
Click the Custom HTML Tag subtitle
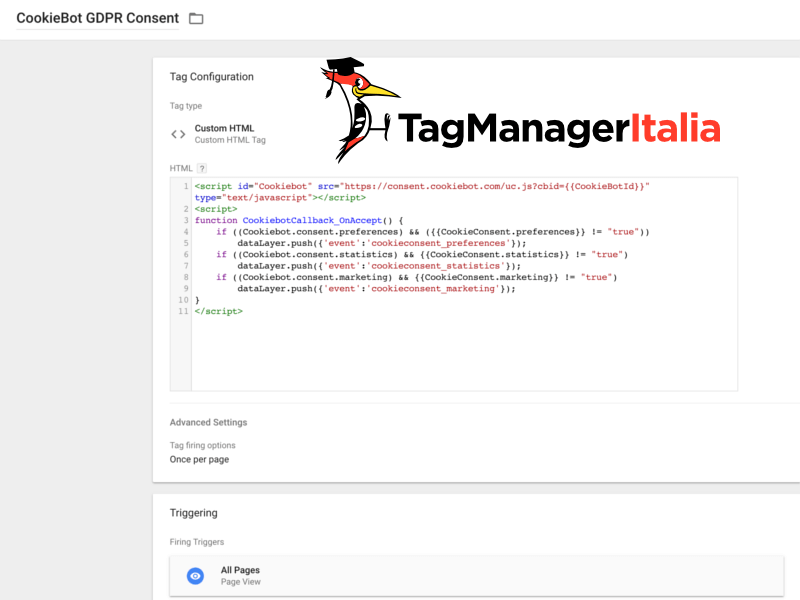(230, 140)
